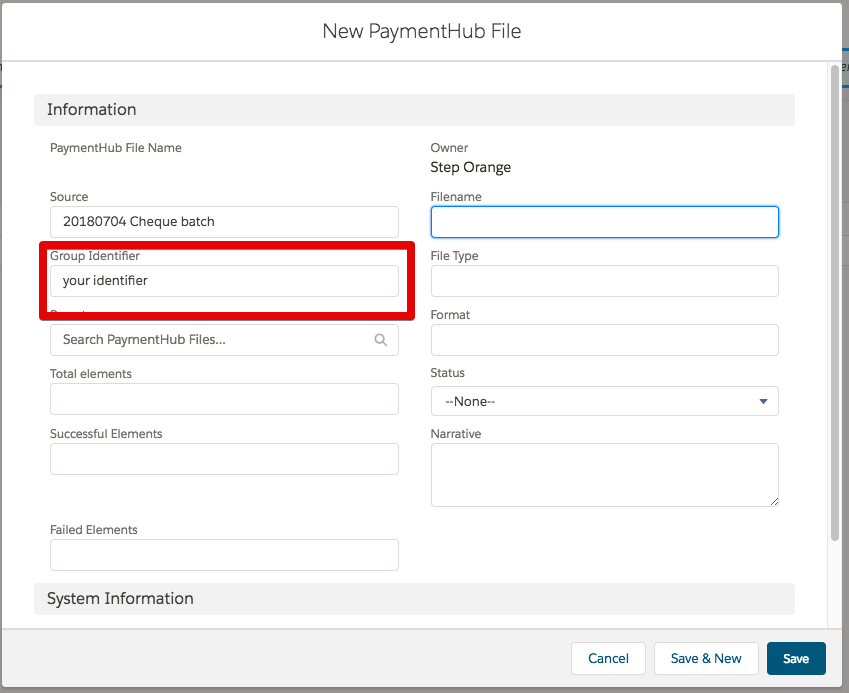
Task: Click into the Successful Elements field
Action: click(x=224, y=459)
